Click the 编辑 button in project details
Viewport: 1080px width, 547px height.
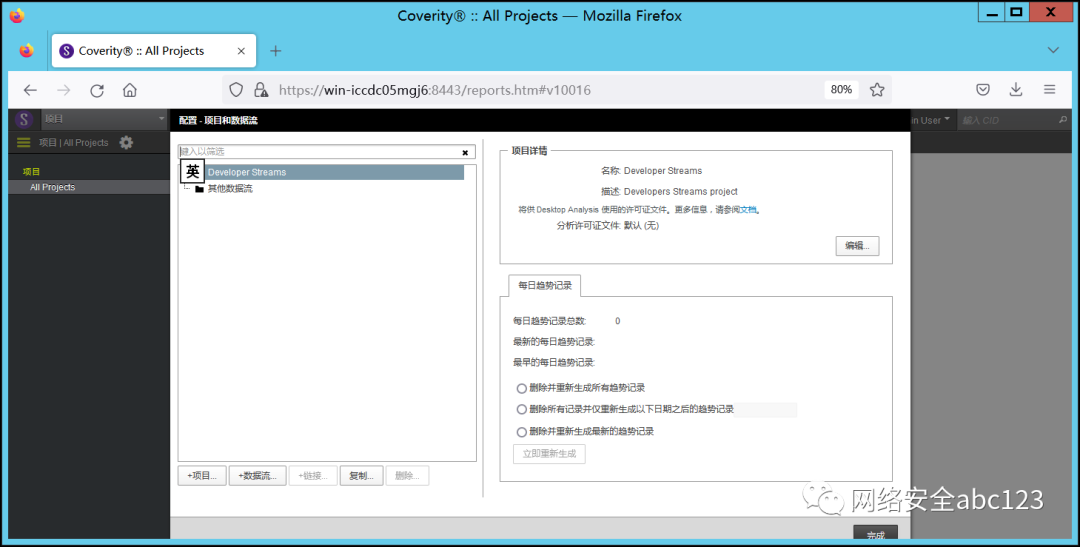coord(858,246)
